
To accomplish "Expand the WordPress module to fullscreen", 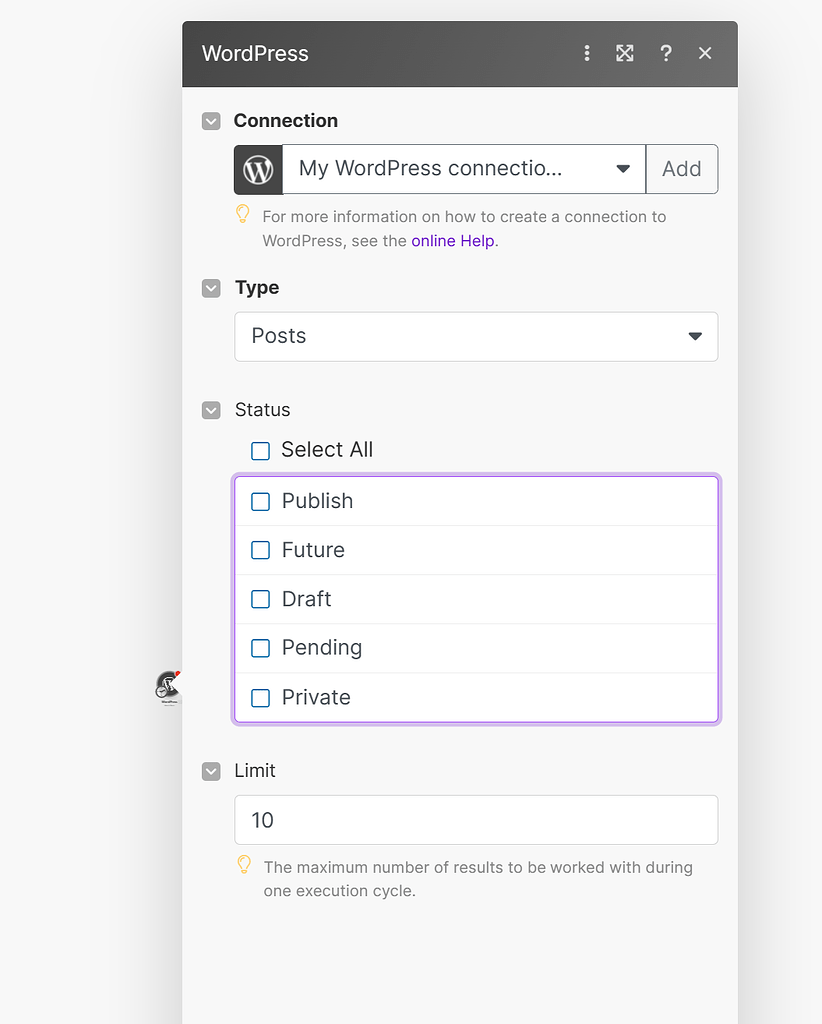I will coord(625,53).
